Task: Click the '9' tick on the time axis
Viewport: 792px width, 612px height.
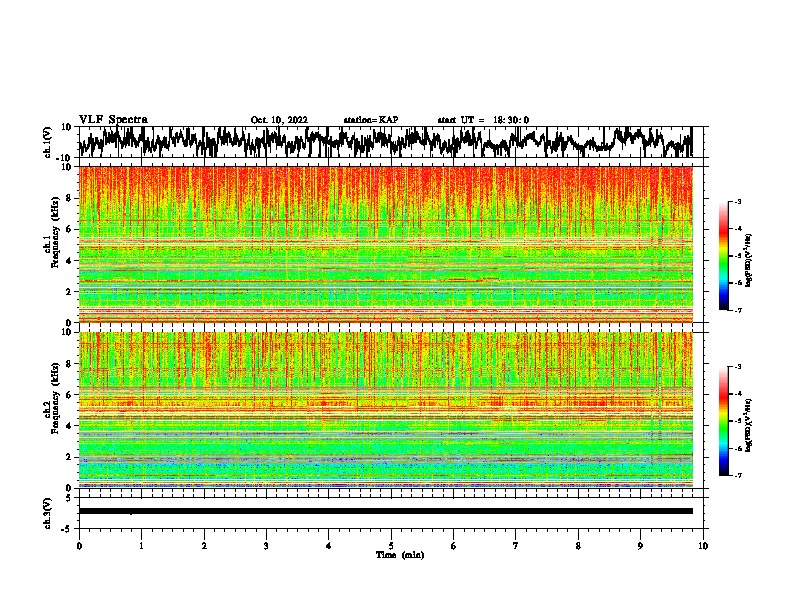Action: pos(640,546)
